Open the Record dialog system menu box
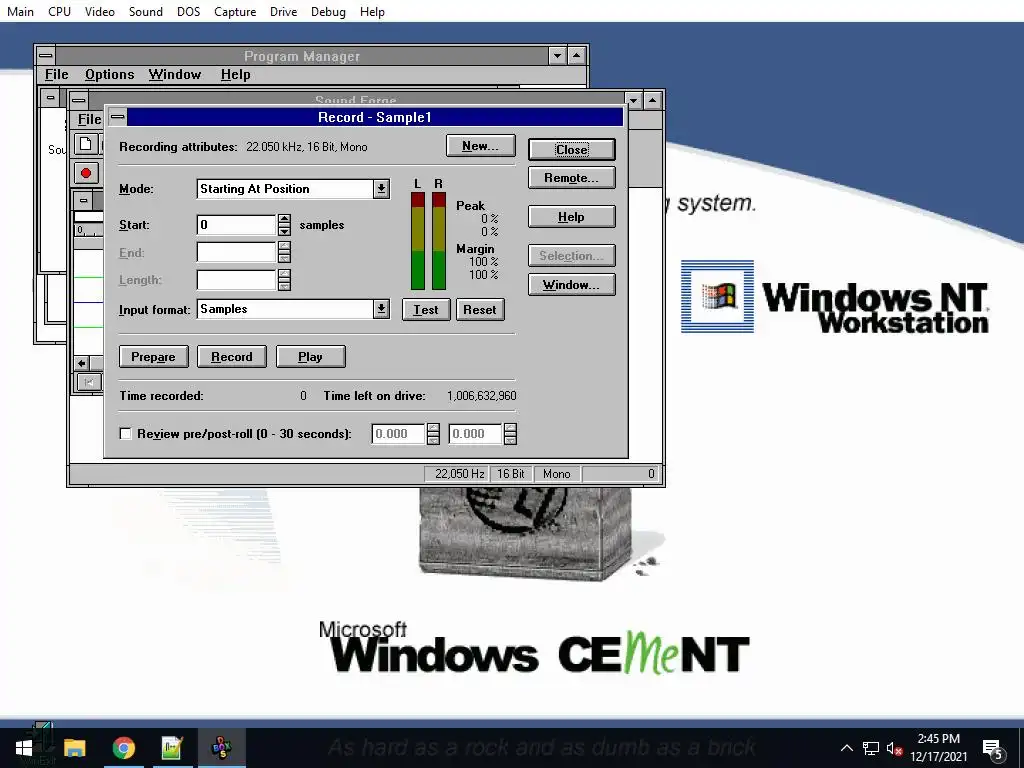 [x=118, y=117]
